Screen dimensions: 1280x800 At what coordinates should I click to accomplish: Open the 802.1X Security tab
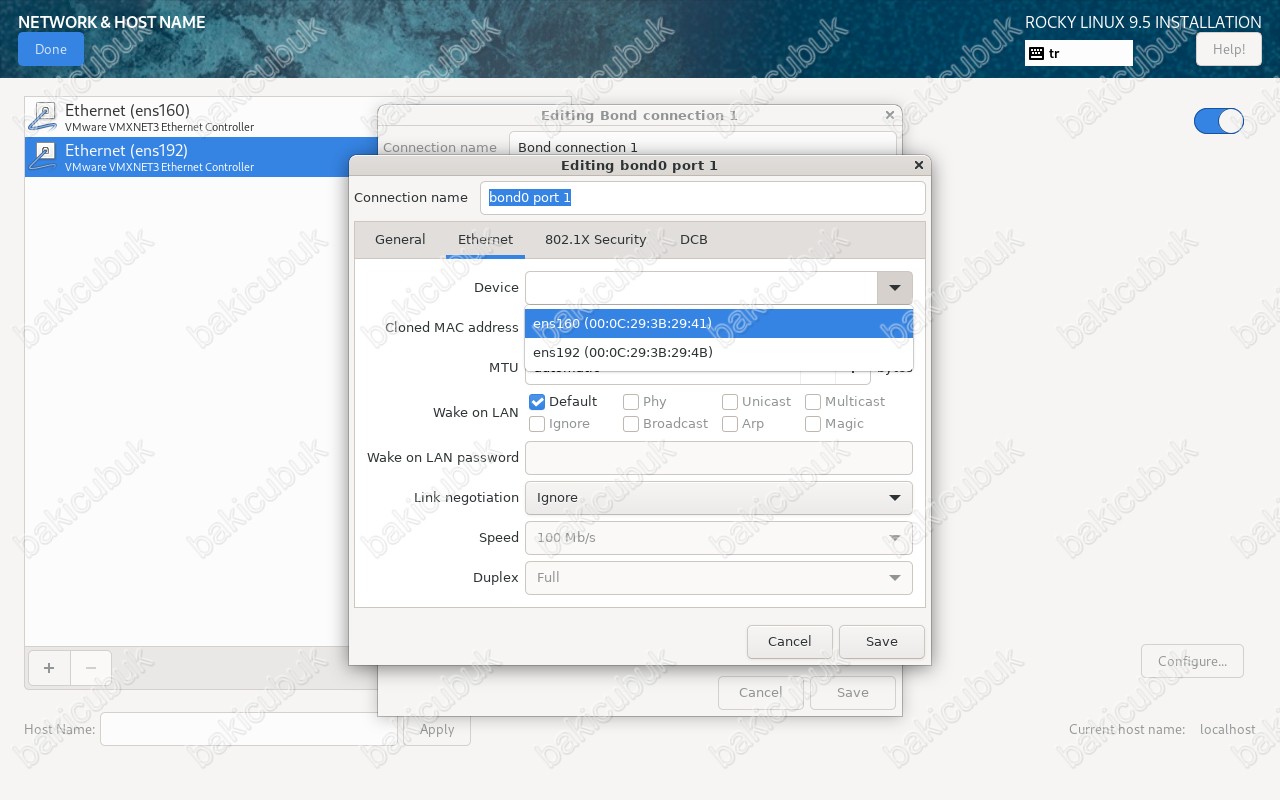(595, 240)
